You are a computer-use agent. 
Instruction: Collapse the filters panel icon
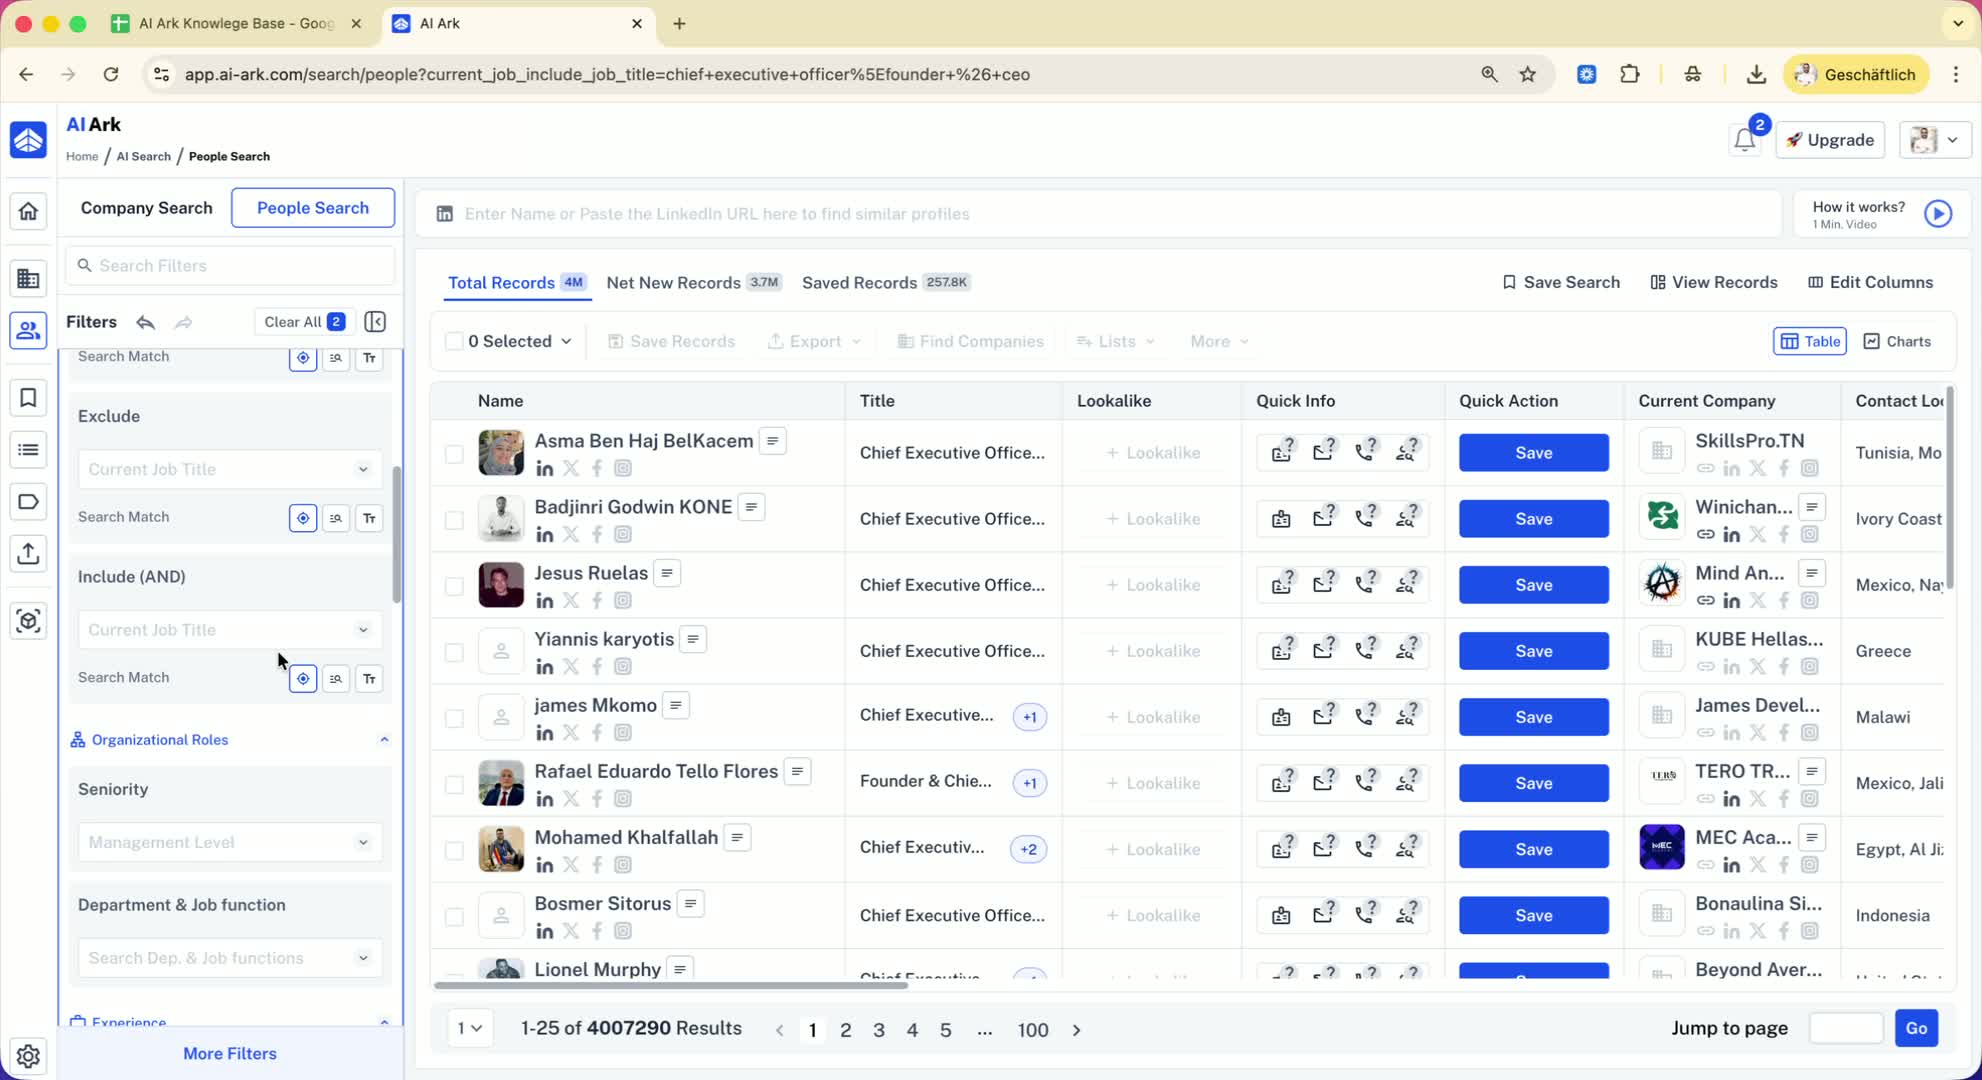pos(375,322)
